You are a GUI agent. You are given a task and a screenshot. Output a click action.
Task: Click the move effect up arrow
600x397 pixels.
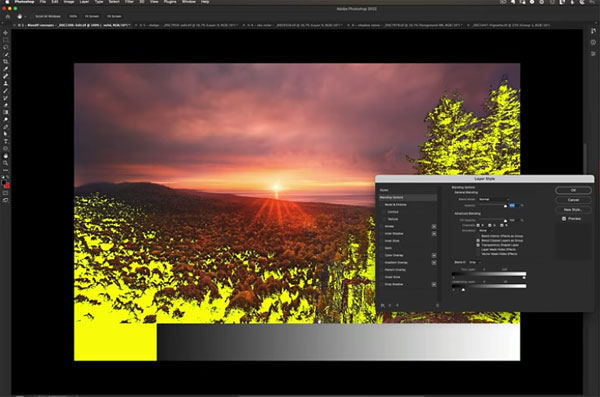click(x=390, y=306)
